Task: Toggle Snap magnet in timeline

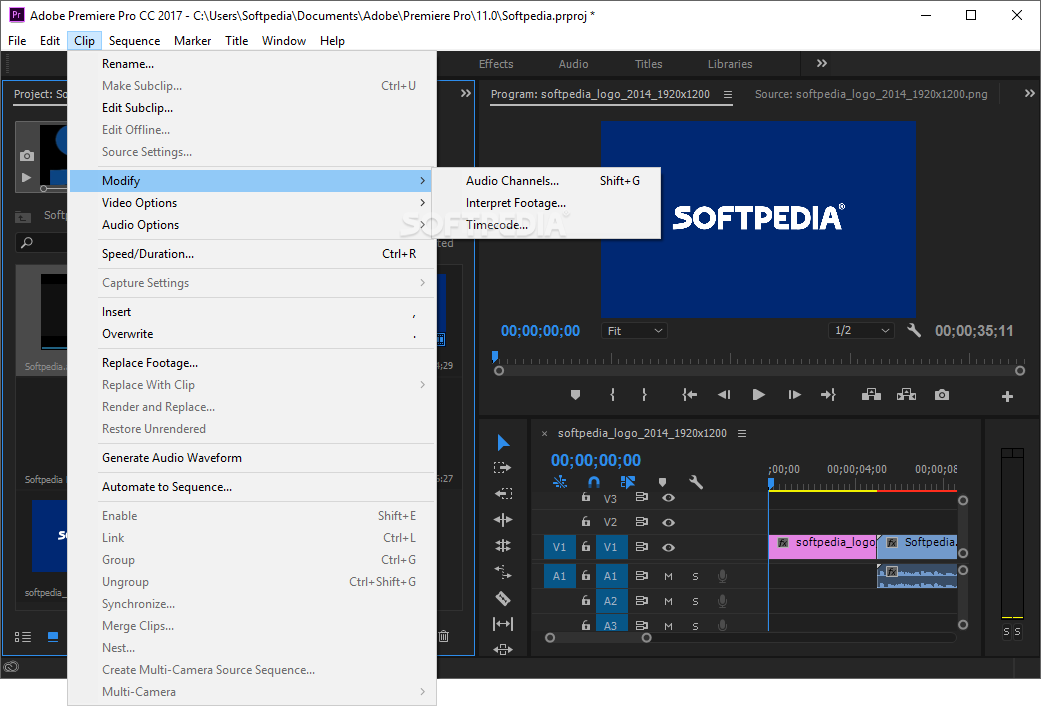Action: click(x=594, y=482)
